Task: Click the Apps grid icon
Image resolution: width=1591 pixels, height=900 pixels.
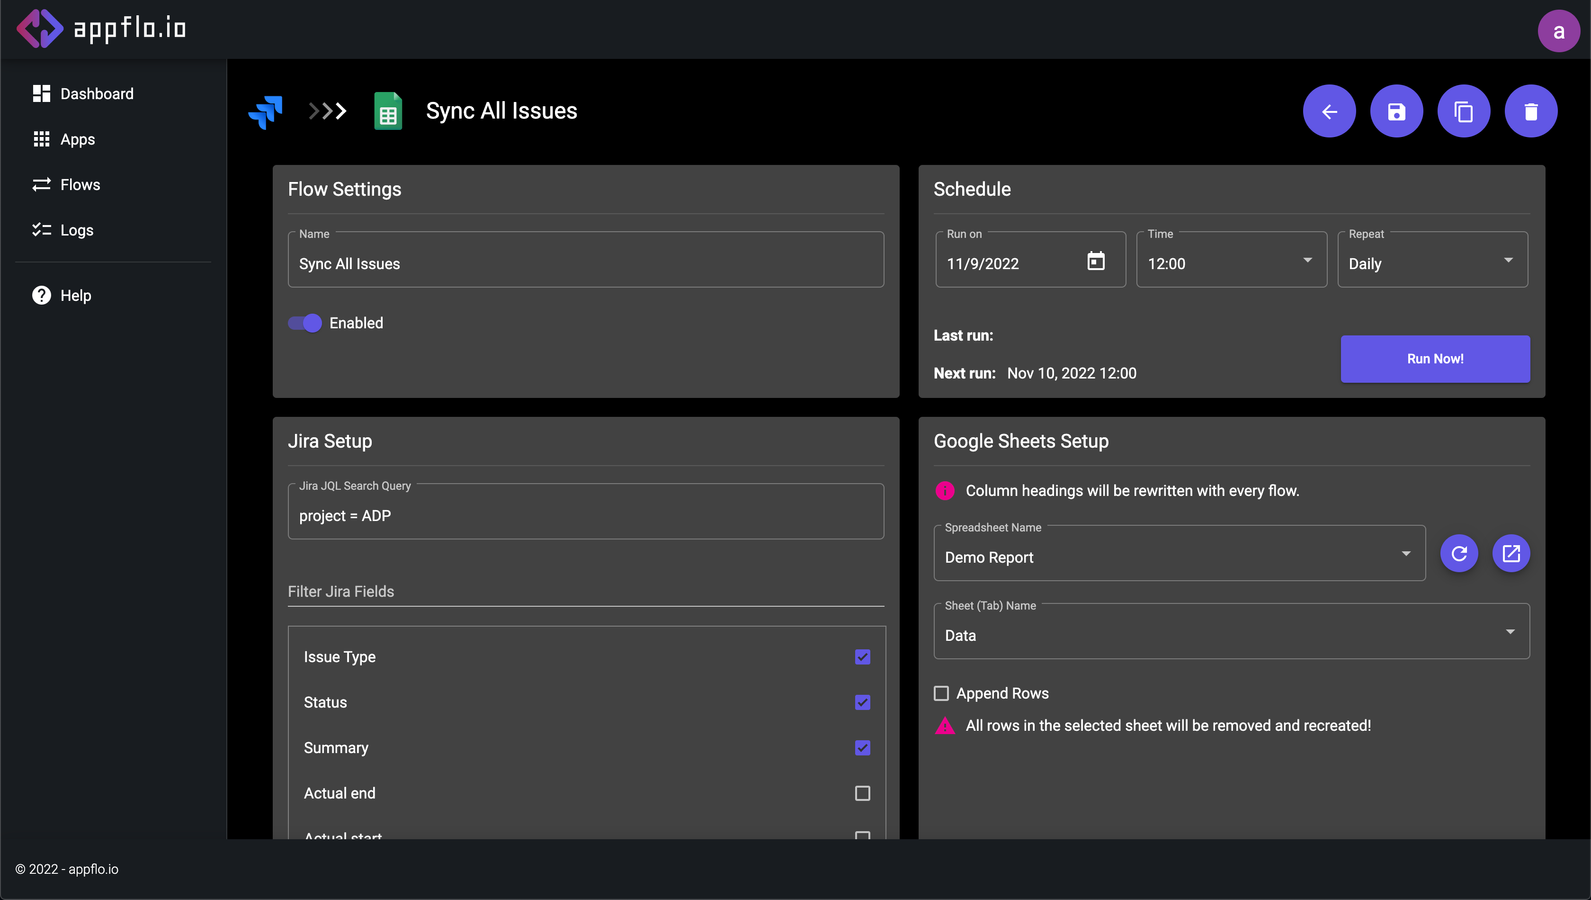Action: (41, 139)
